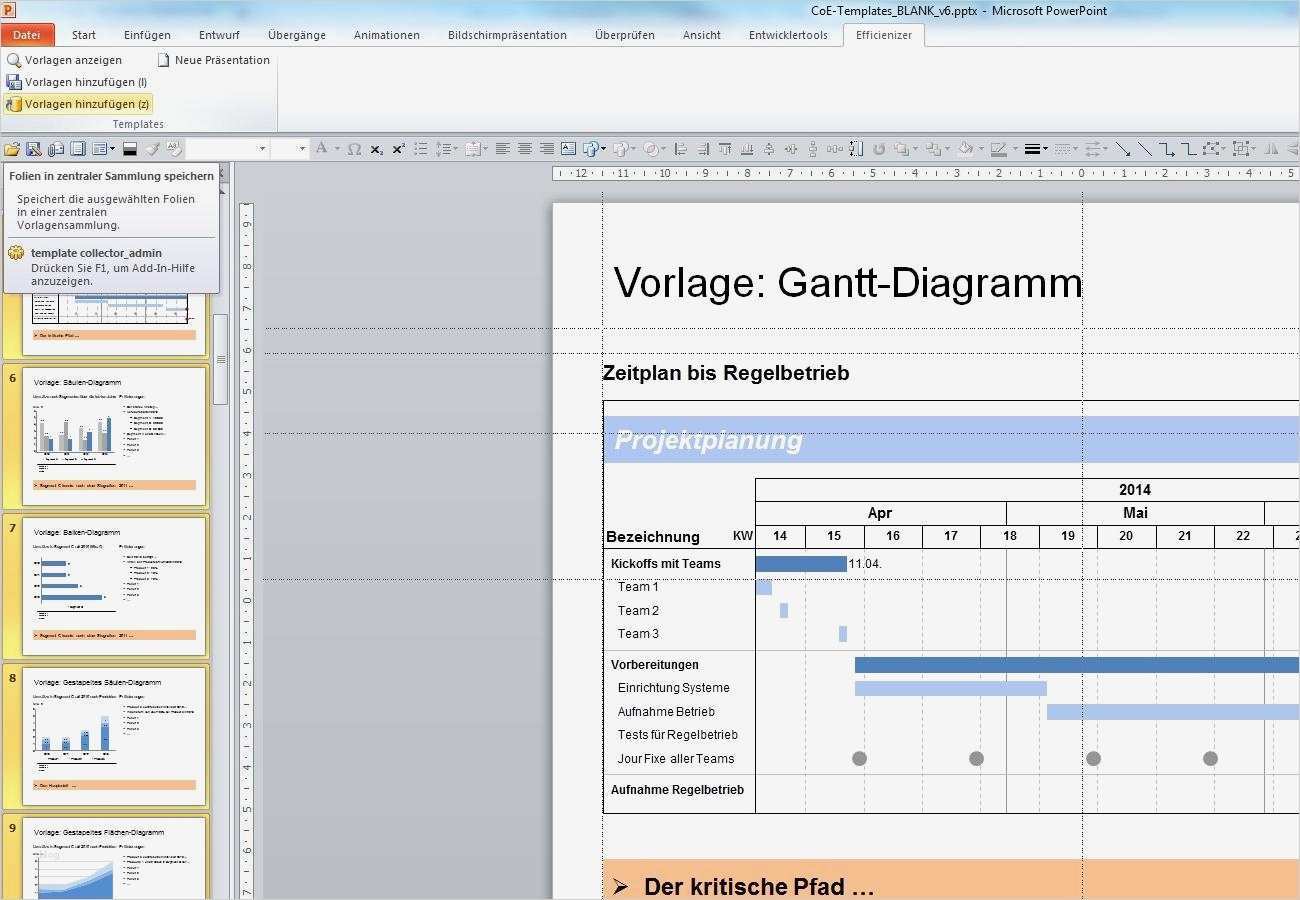Click Vorlagen anzeigen button
Image resolution: width=1300 pixels, height=900 pixels.
(x=64, y=60)
